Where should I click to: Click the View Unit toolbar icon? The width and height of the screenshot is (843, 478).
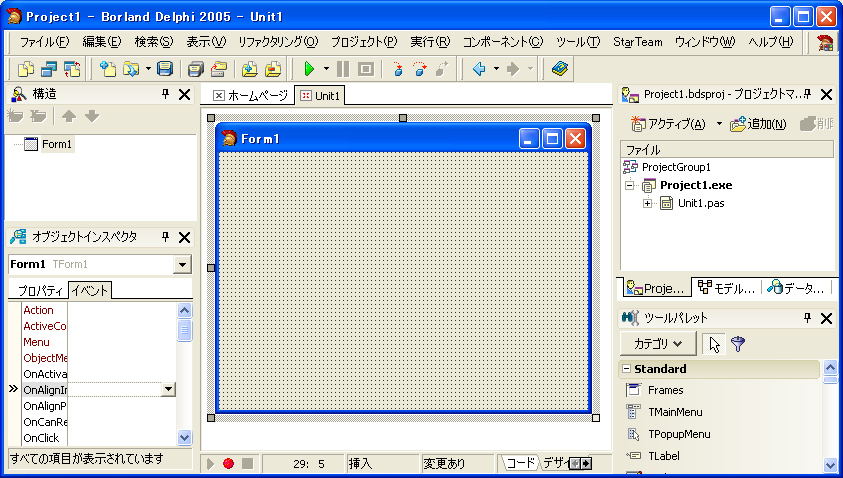26,69
